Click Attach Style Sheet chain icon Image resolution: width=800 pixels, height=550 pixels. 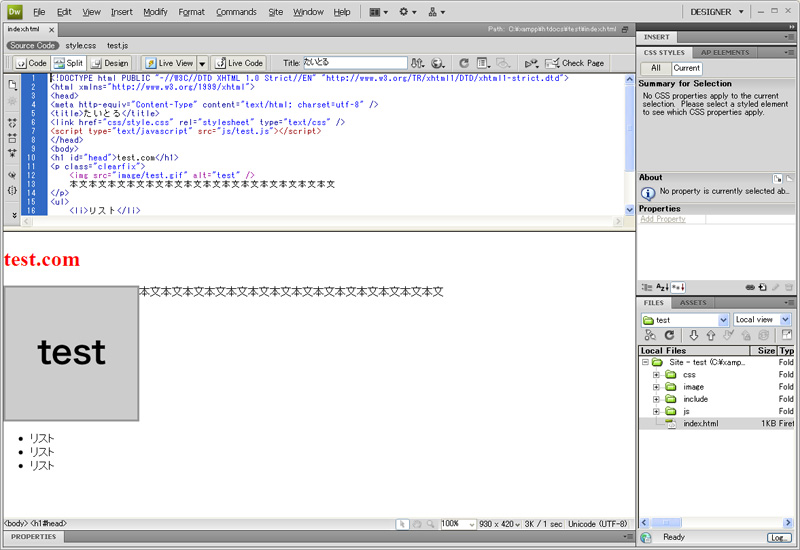749,287
